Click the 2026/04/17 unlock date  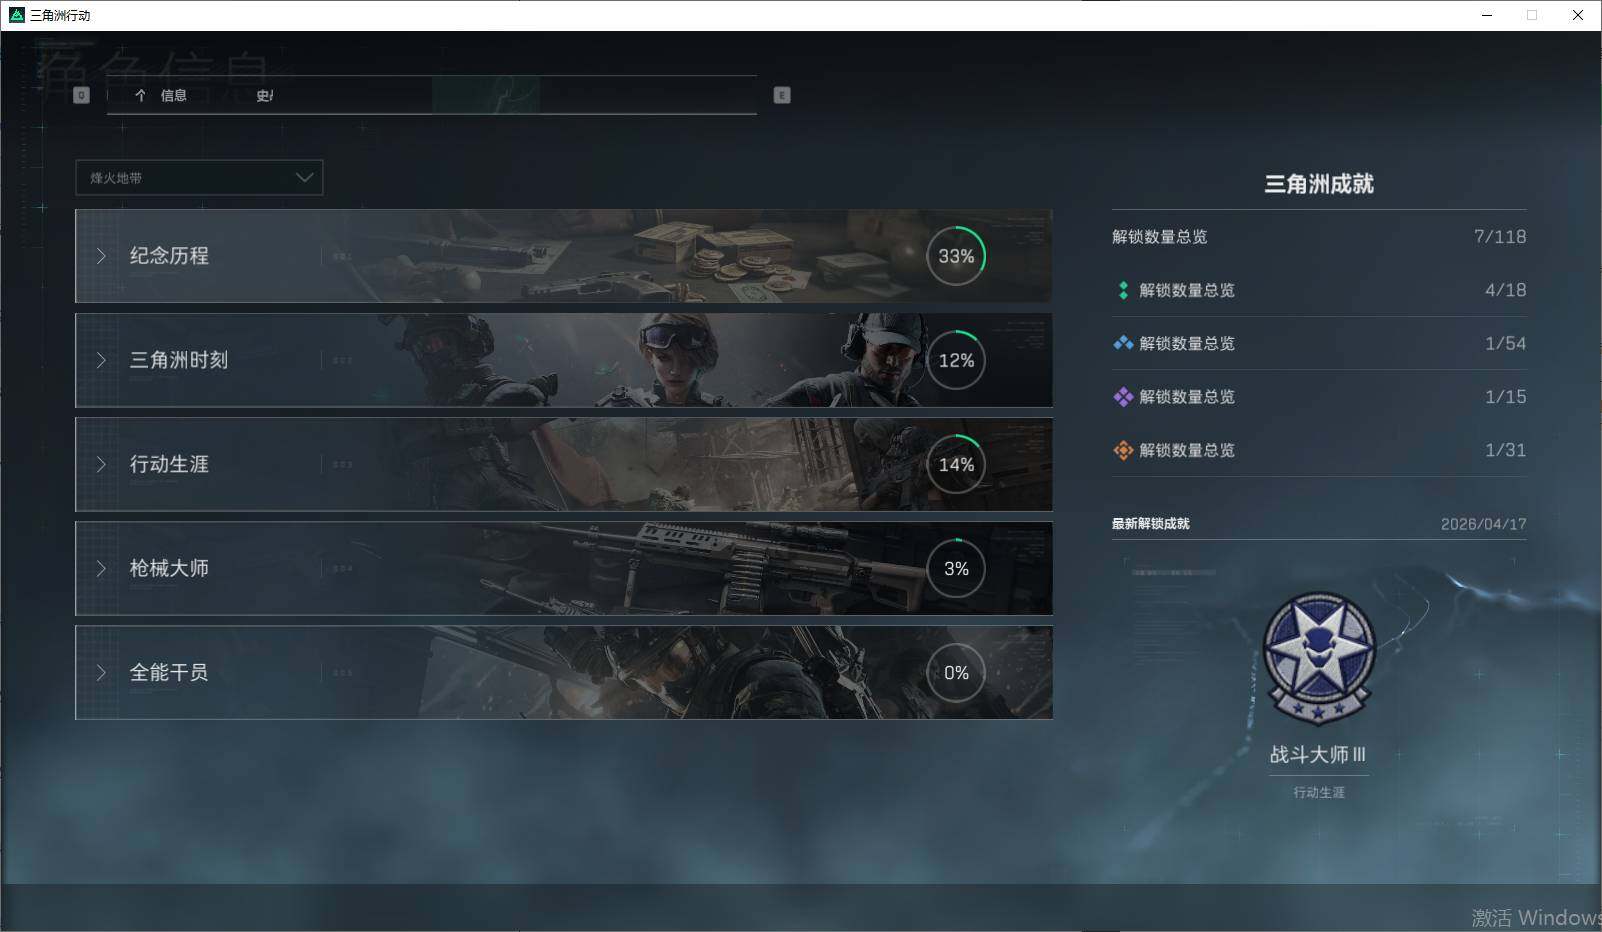coord(1484,524)
